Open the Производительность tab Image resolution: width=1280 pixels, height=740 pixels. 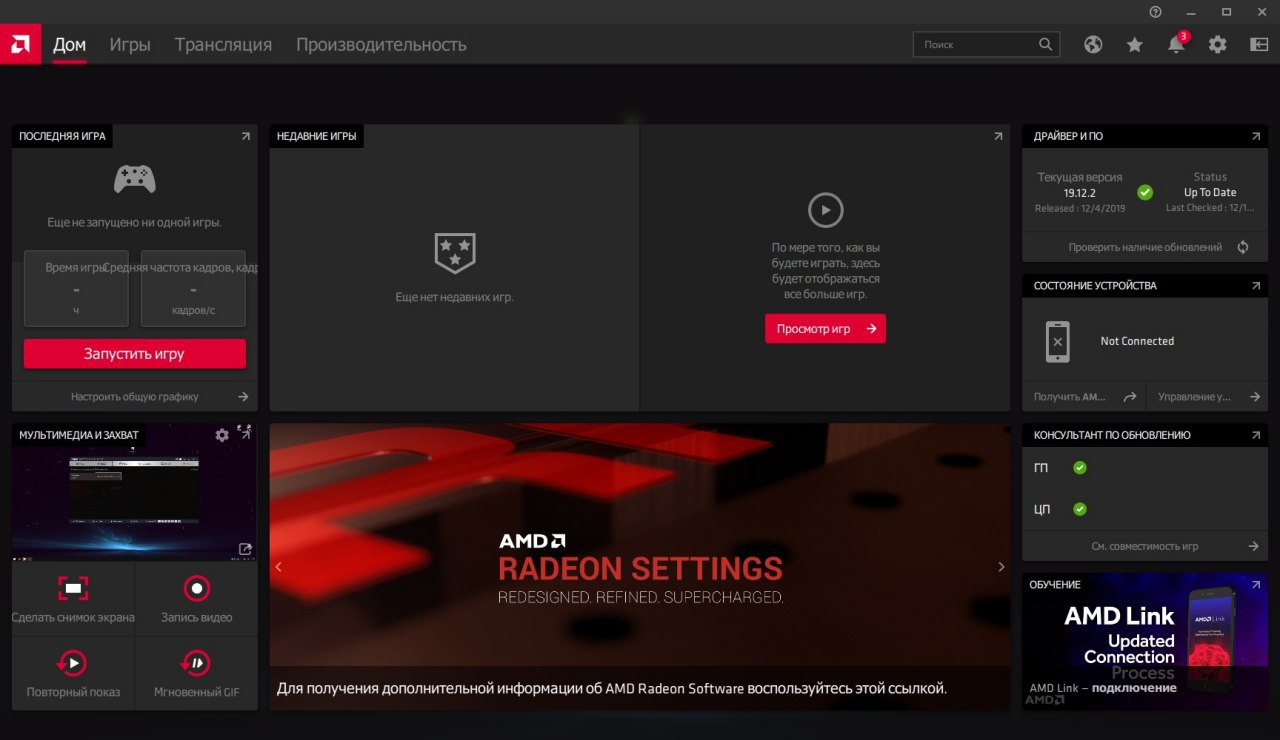point(381,45)
